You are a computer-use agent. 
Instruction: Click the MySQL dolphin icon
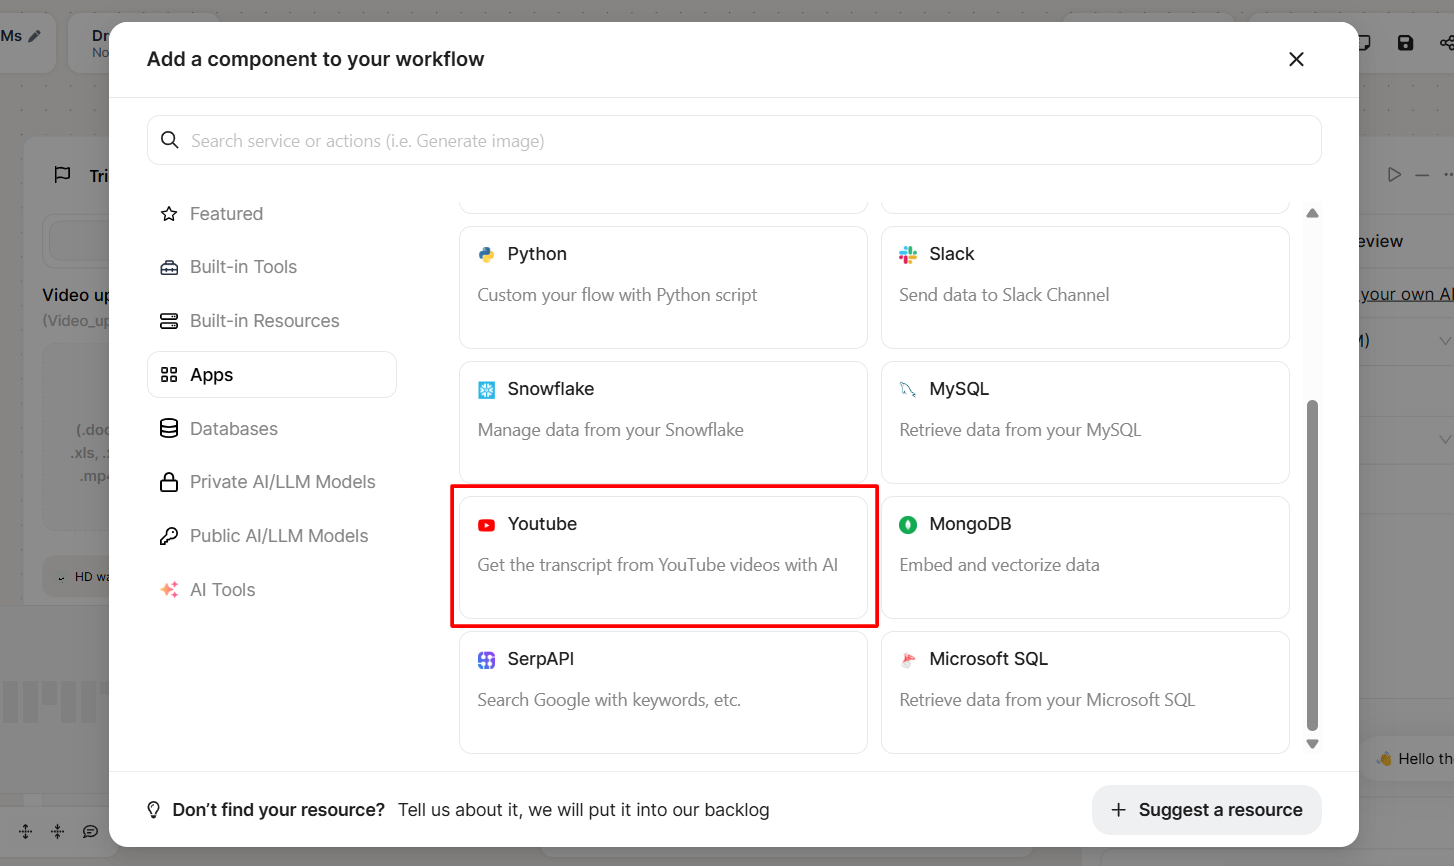(x=908, y=390)
